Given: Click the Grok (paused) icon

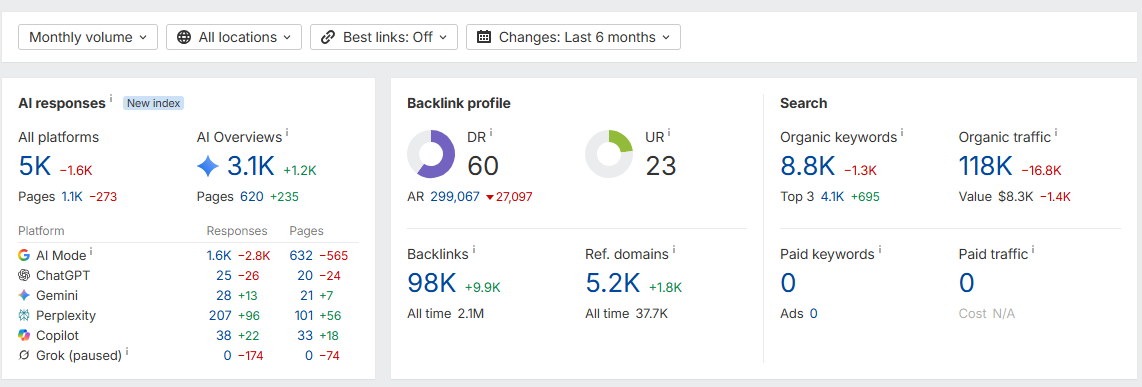Looking at the screenshot, I should 24,356.
